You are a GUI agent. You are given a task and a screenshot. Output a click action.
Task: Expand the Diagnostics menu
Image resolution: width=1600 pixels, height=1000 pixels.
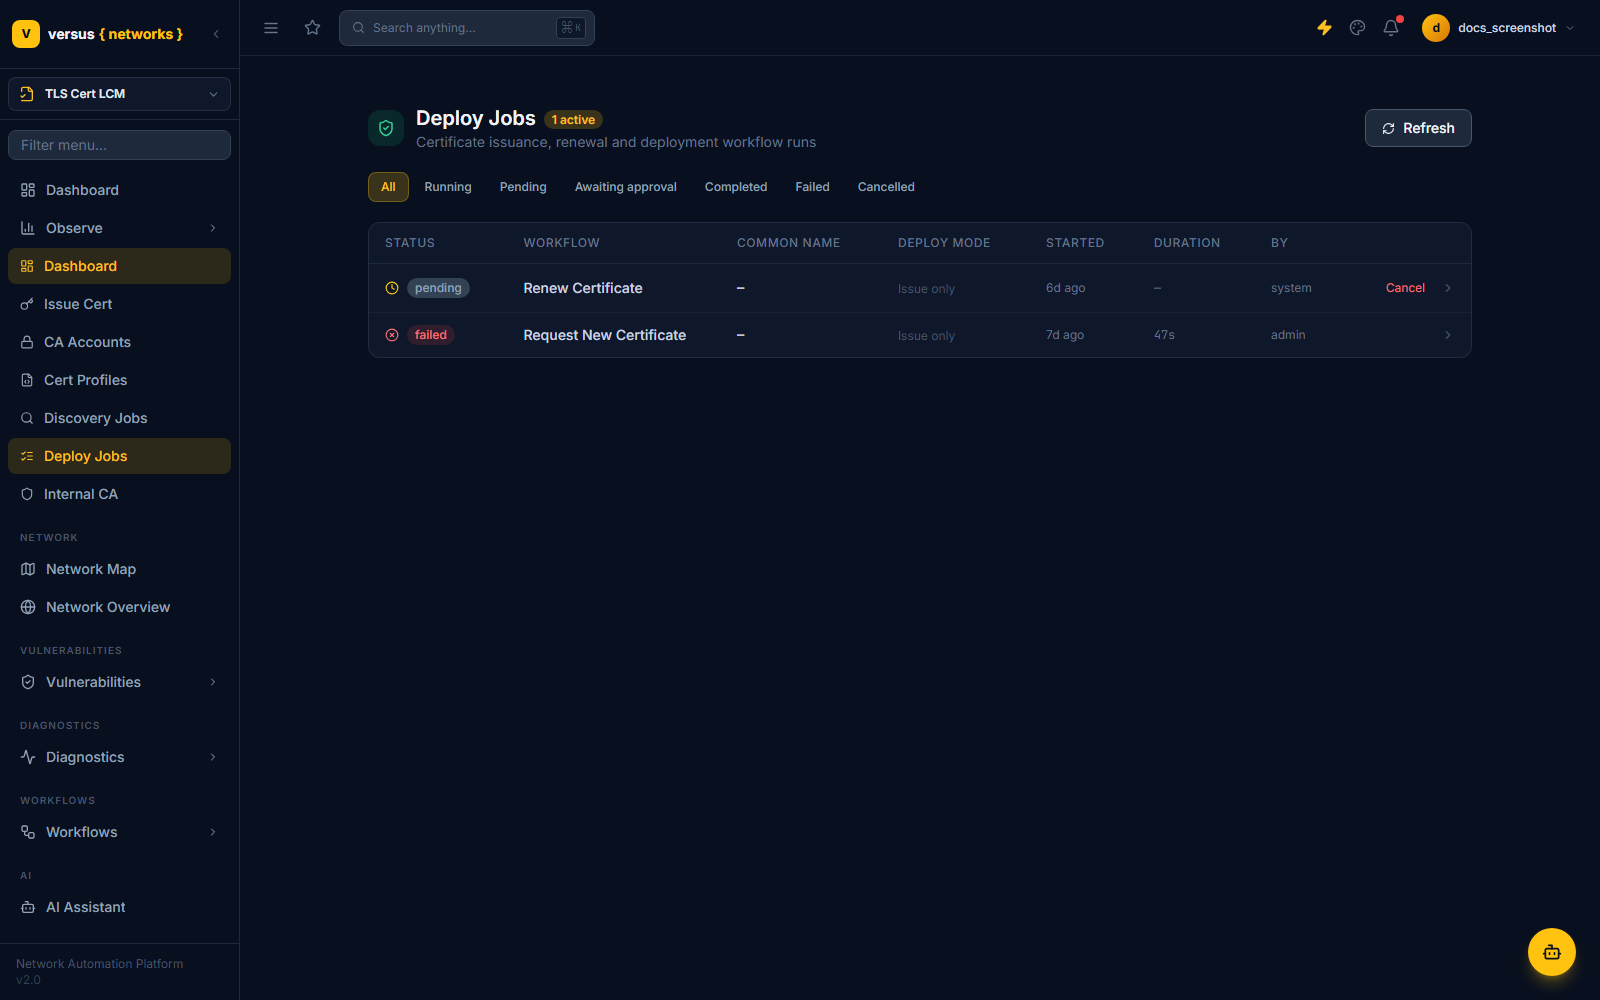pos(119,757)
